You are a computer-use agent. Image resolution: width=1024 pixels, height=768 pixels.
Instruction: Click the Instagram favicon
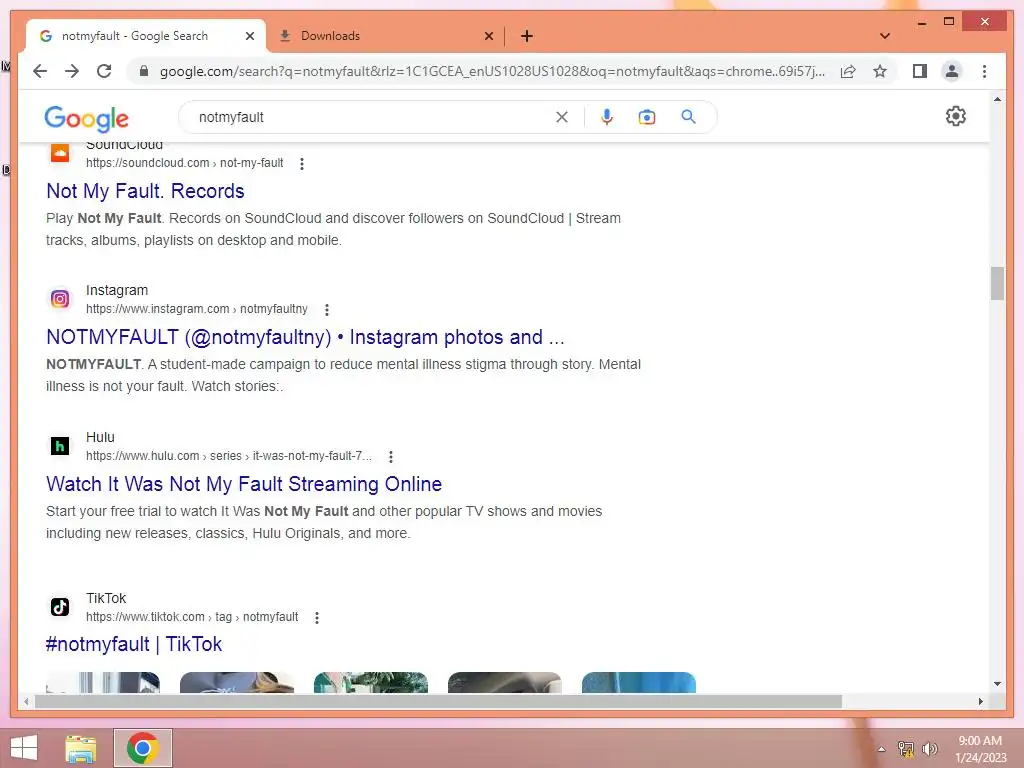[60, 299]
